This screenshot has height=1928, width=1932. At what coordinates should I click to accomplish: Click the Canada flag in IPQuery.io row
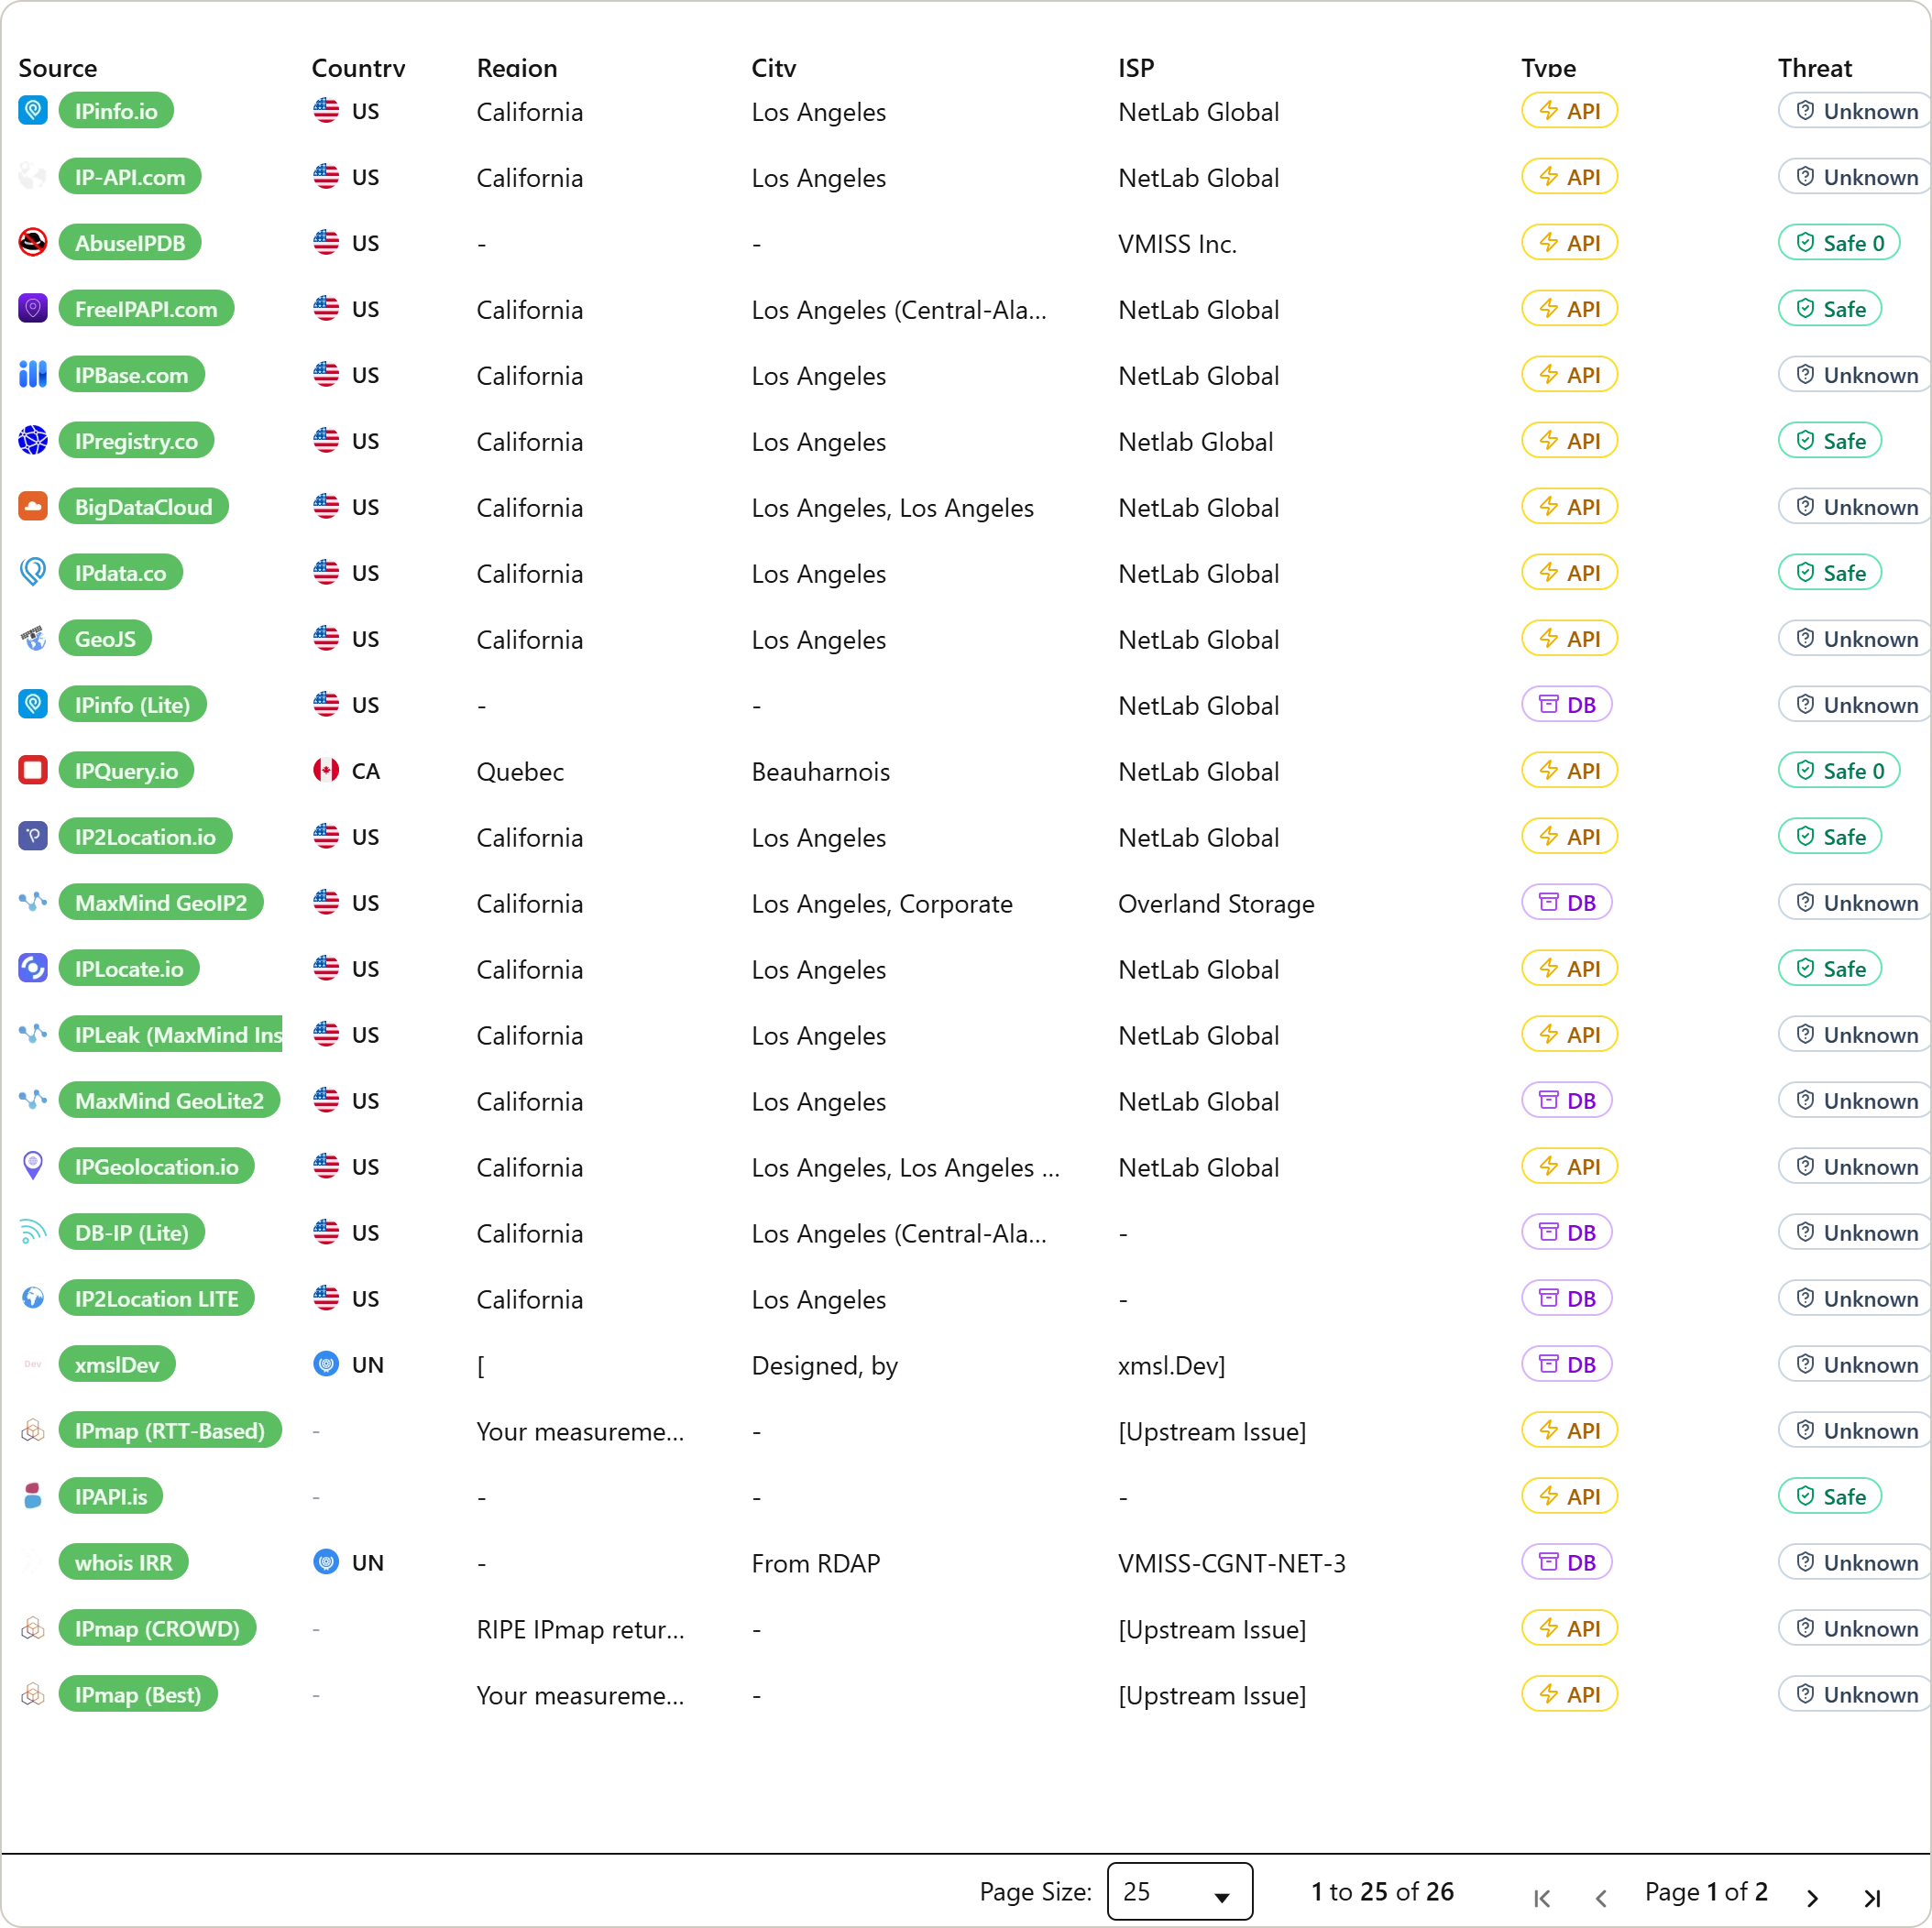click(x=326, y=770)
